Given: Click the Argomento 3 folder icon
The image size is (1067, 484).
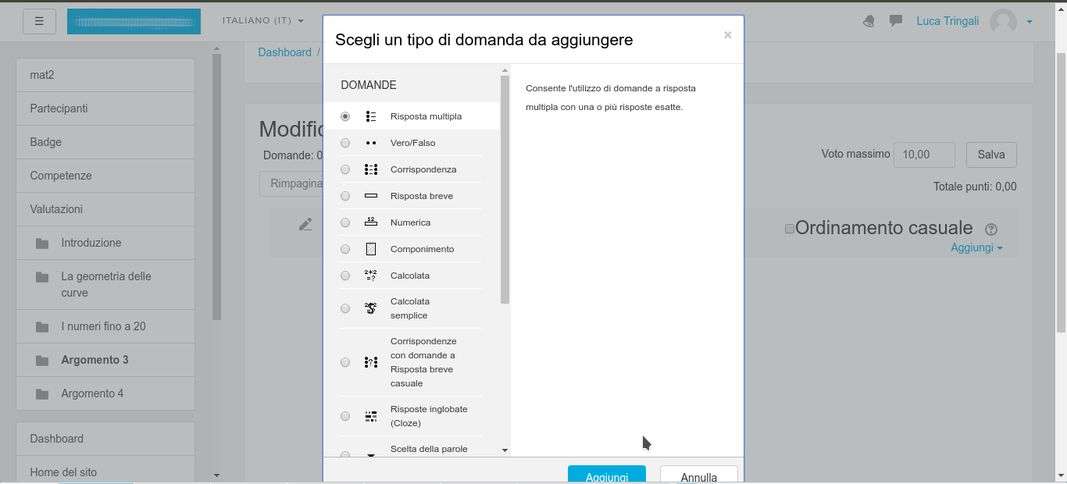Looking at the screenshot, I should 42,360.
